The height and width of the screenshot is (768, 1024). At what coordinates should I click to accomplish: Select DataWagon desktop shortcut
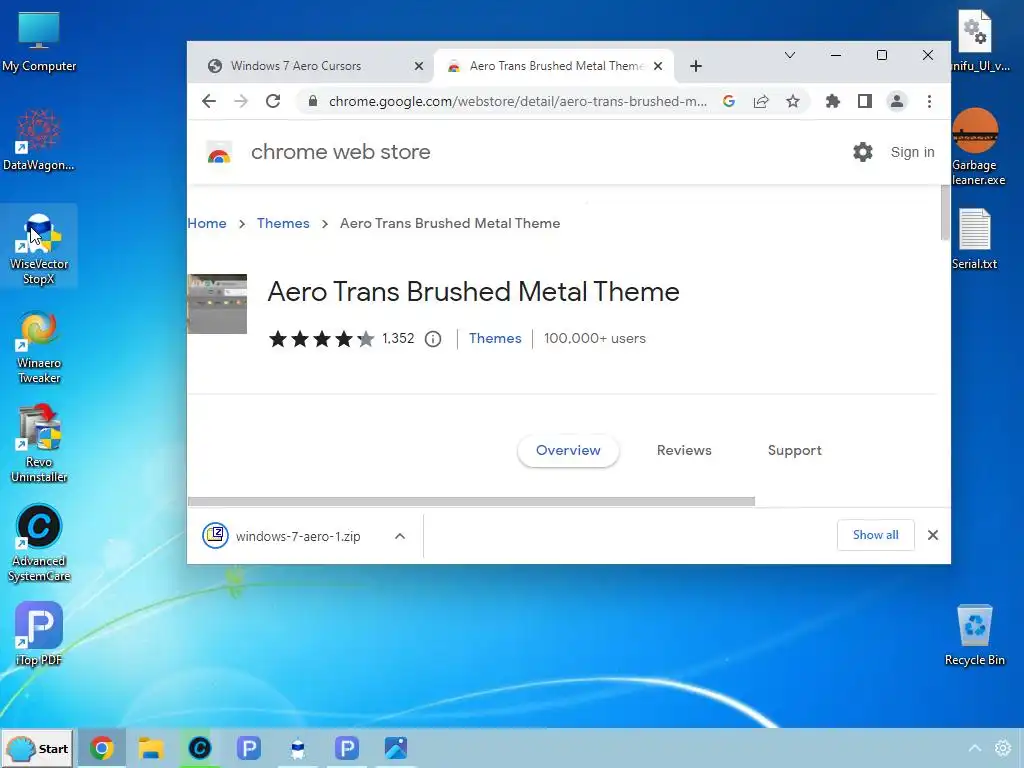pos(39,140)
